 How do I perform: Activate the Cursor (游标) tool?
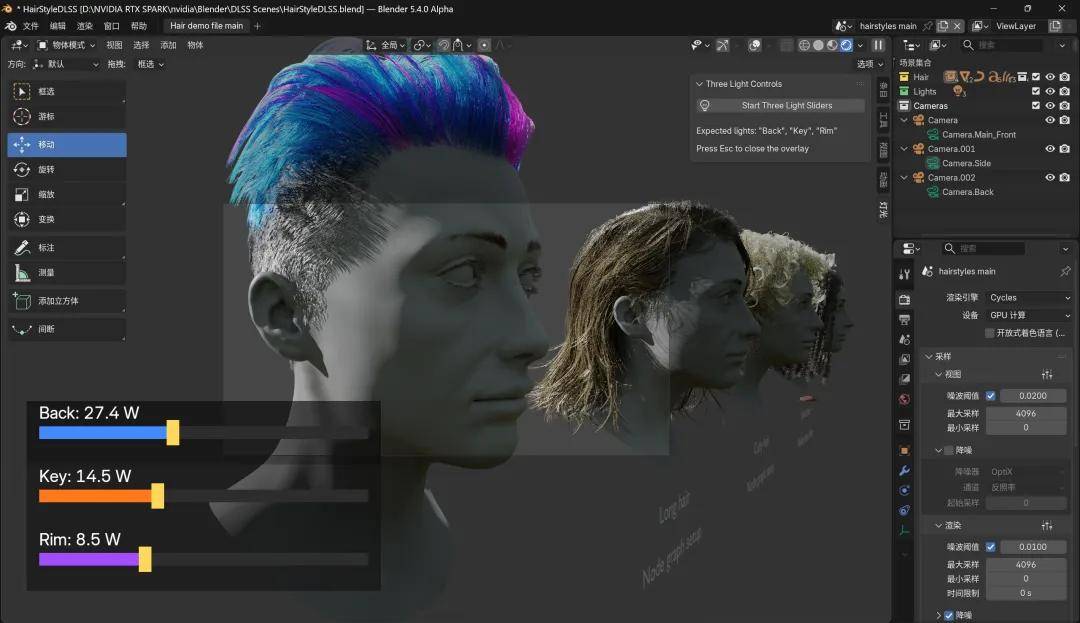67,116
